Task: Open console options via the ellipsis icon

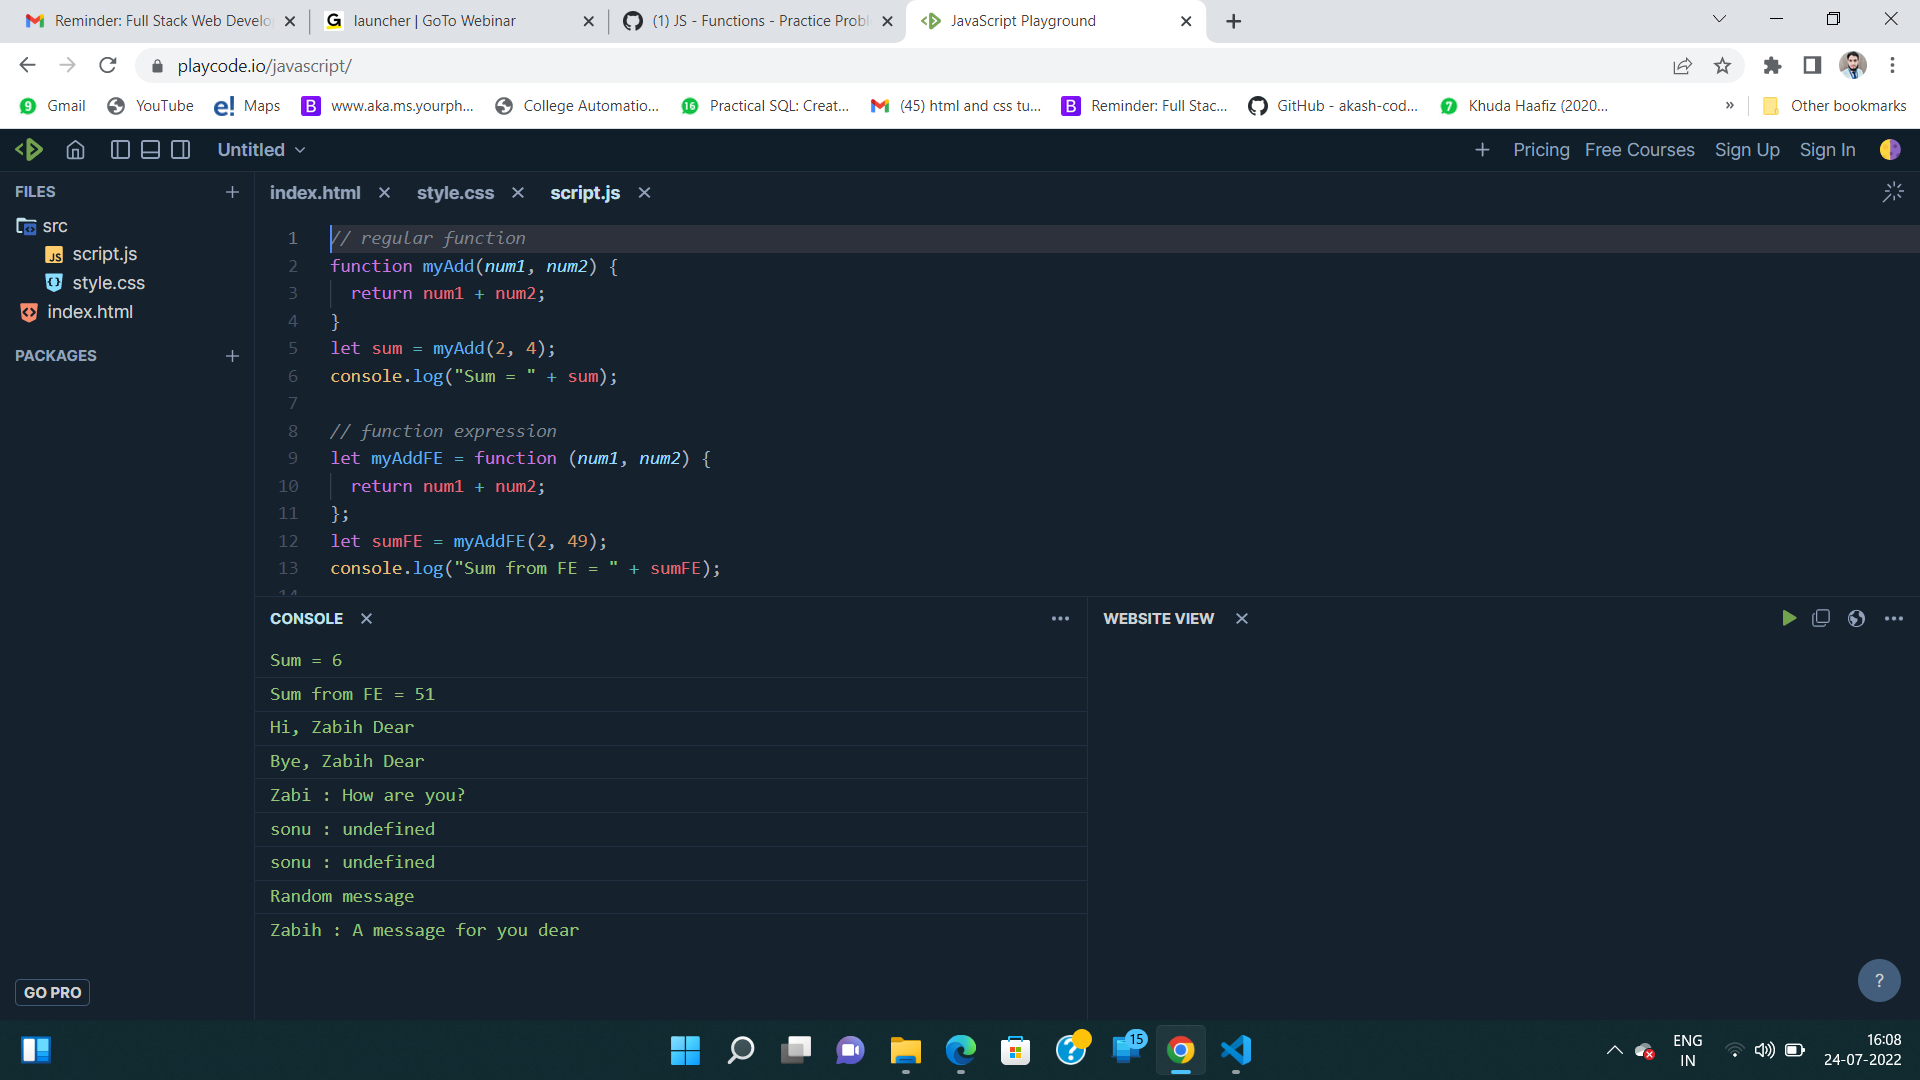Action: (x=1060, y=618)
